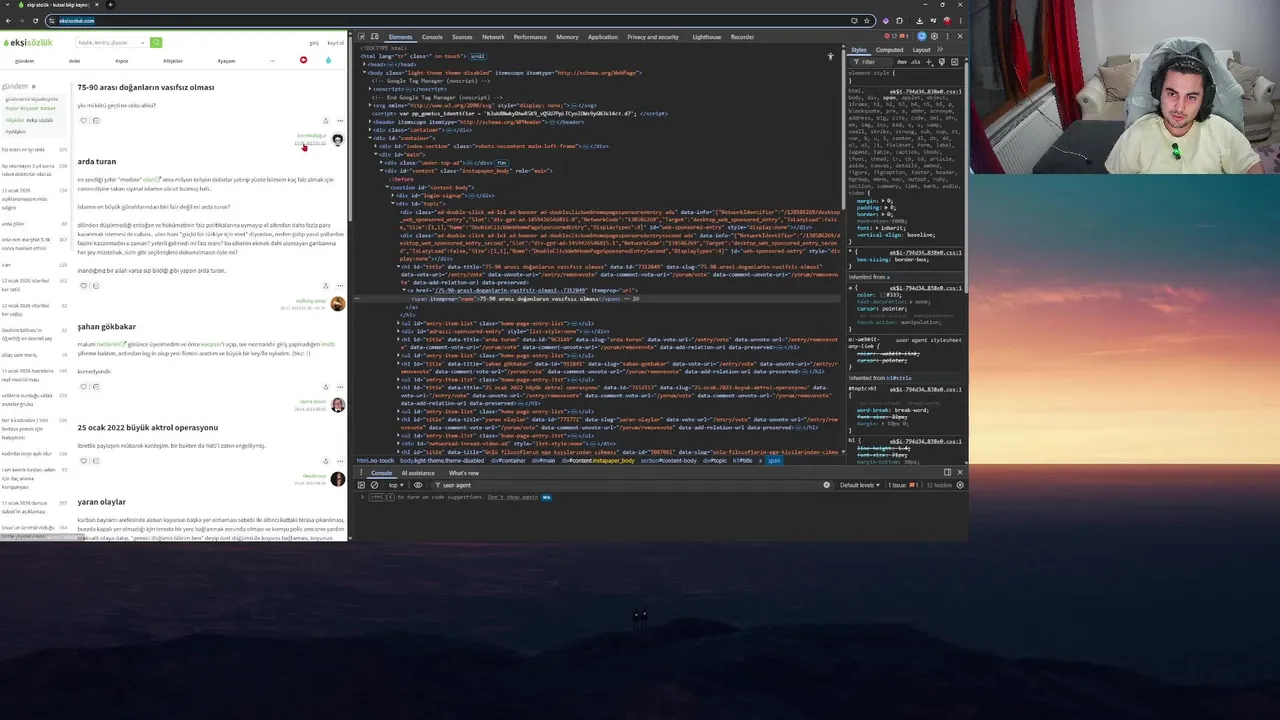Viewport: 1280px width, 720px height.
Task: Open the top context dropdown in console
Action: pyautogui.click(x=396, y=485)
